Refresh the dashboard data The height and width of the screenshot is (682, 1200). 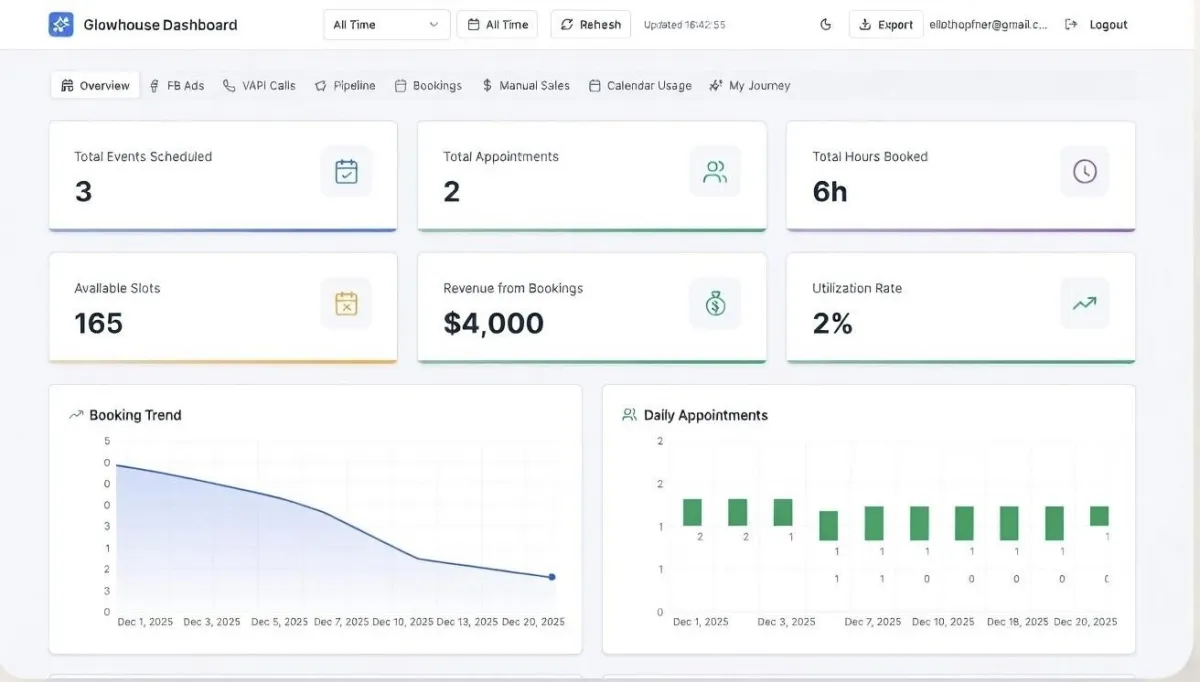(590, 25)
